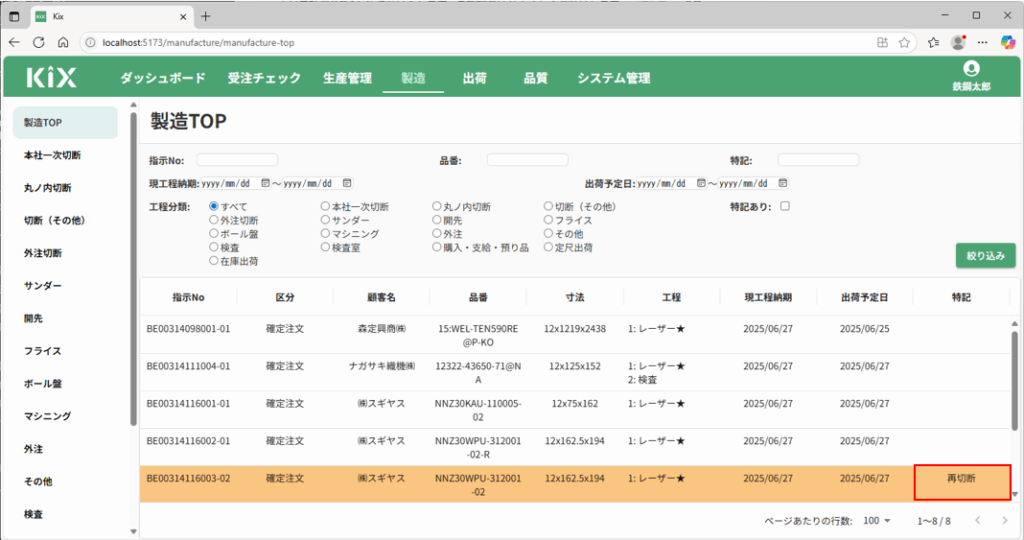
Task: Open the システム管理 menu
Action: [x=613, y=78]
